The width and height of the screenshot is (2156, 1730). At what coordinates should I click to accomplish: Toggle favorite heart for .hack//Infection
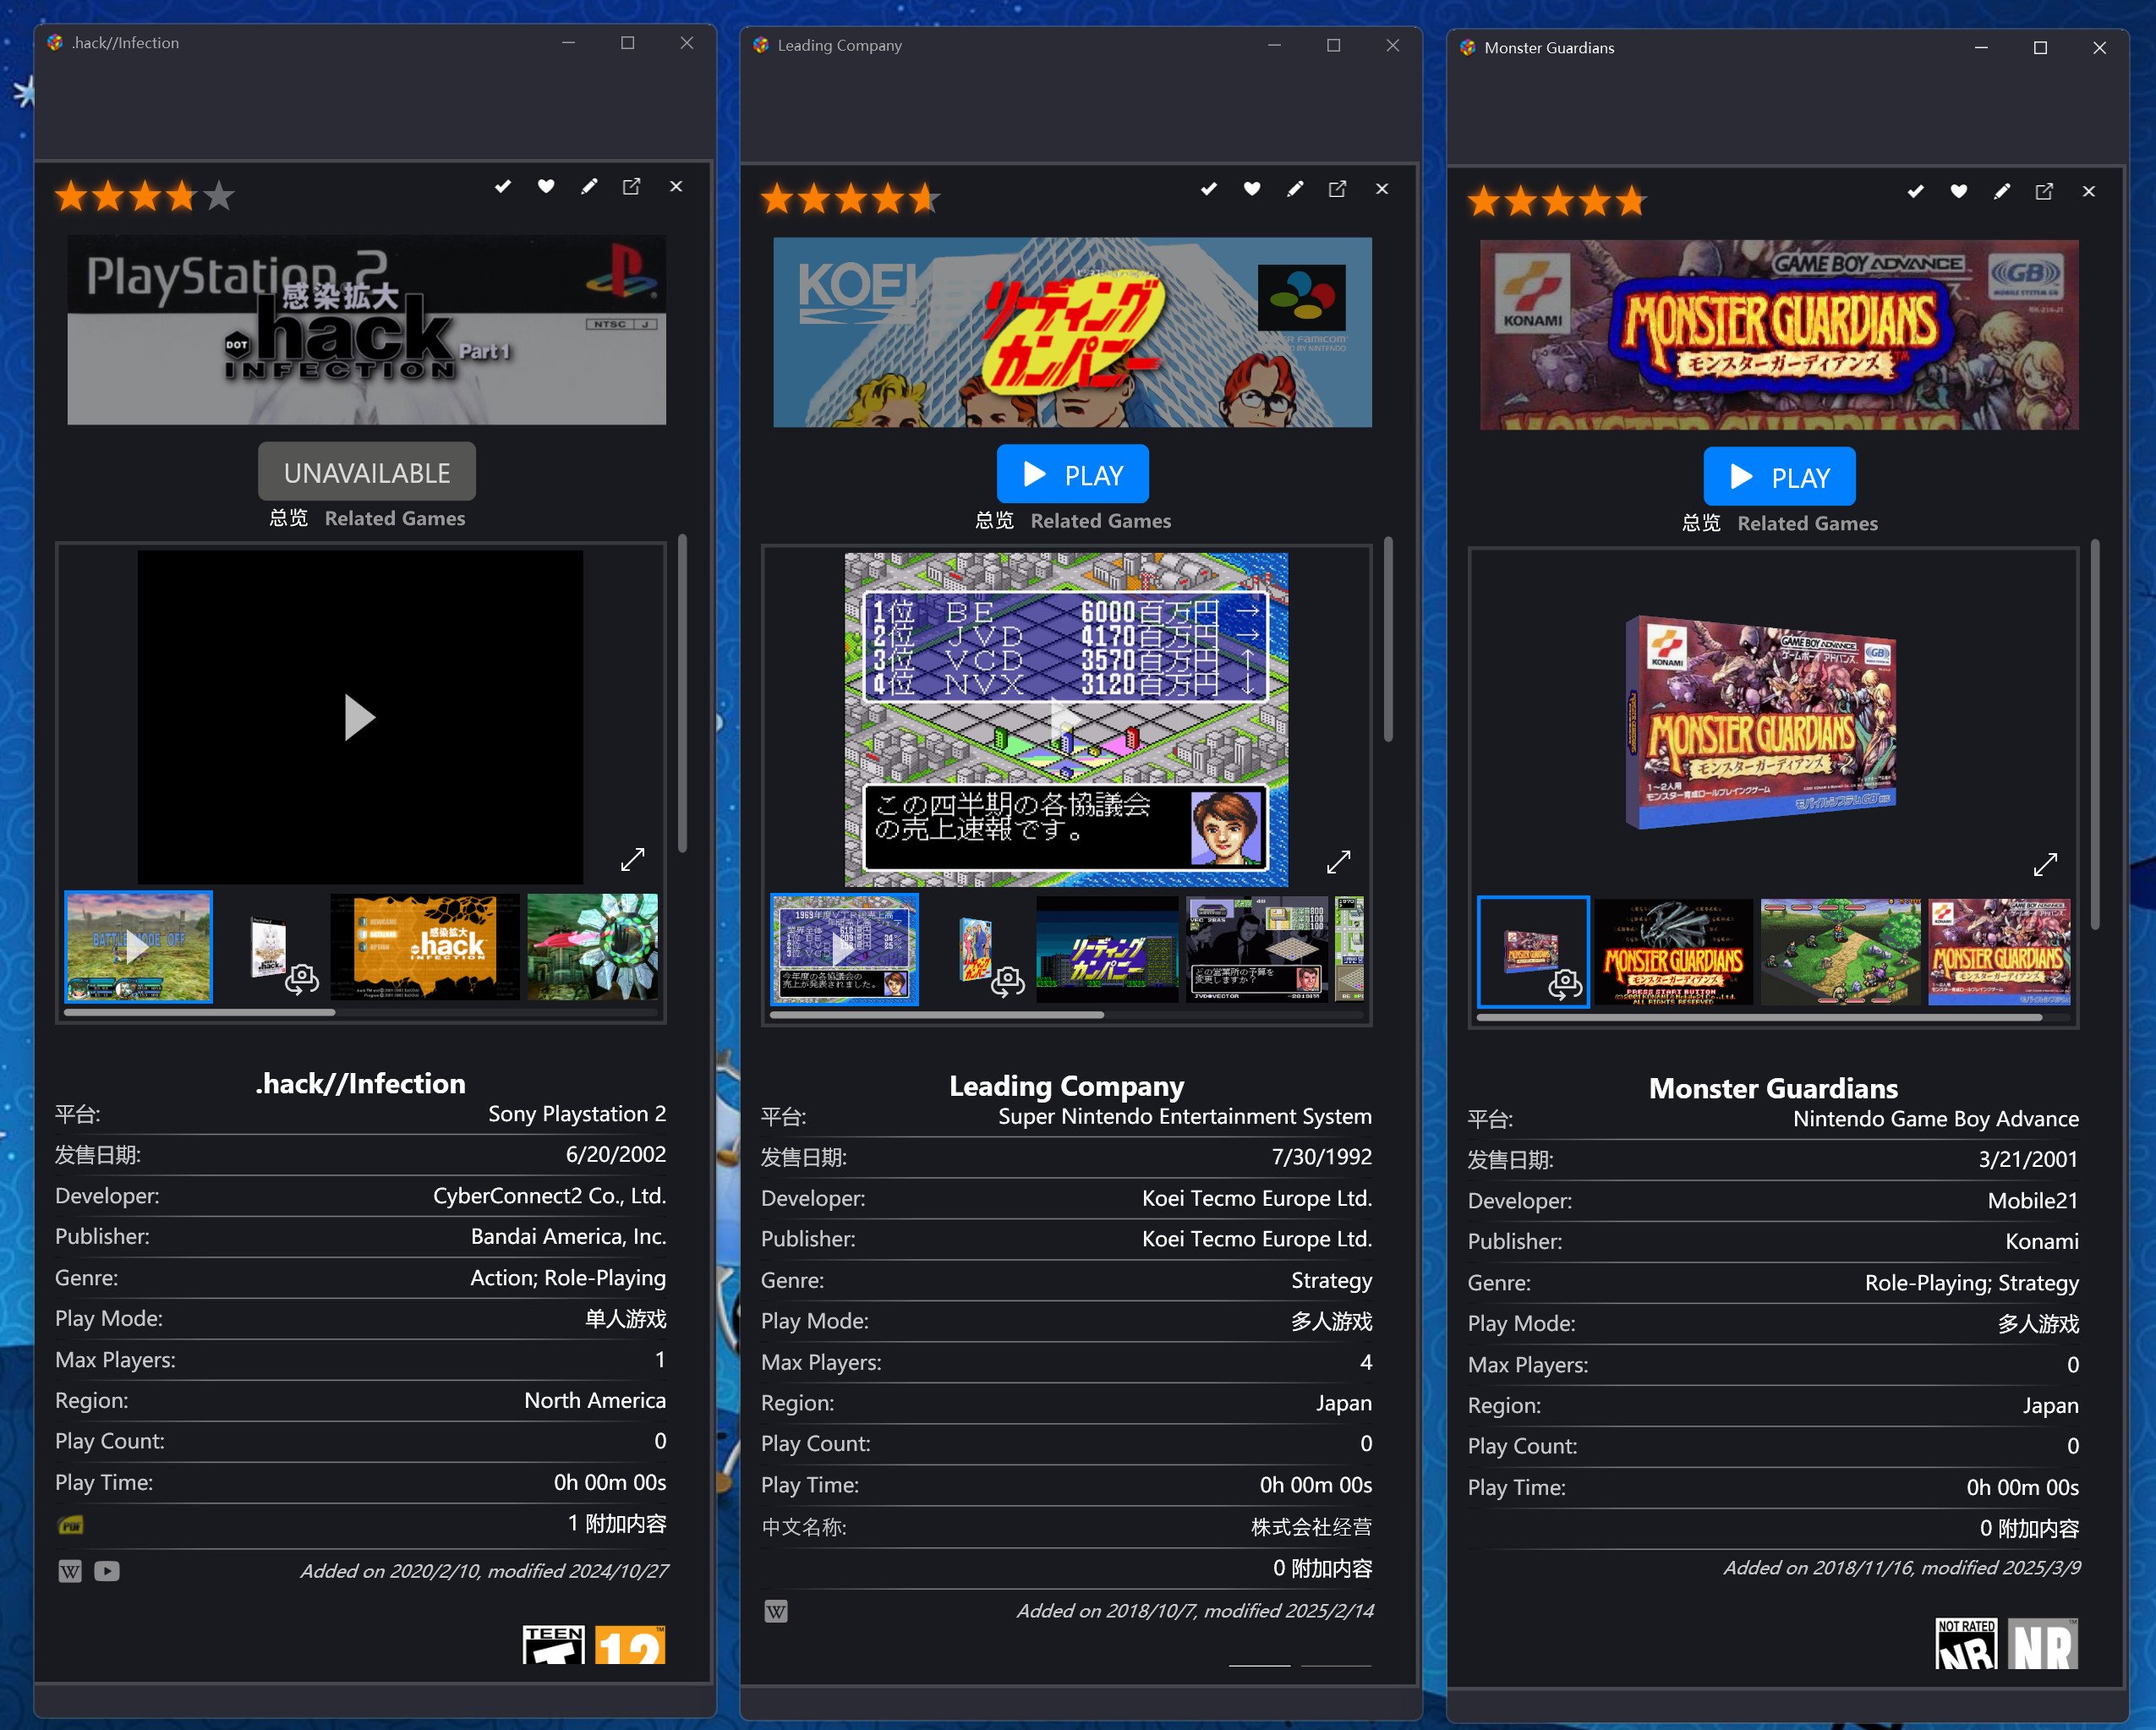pyautogui.click(x=546, y=187)
